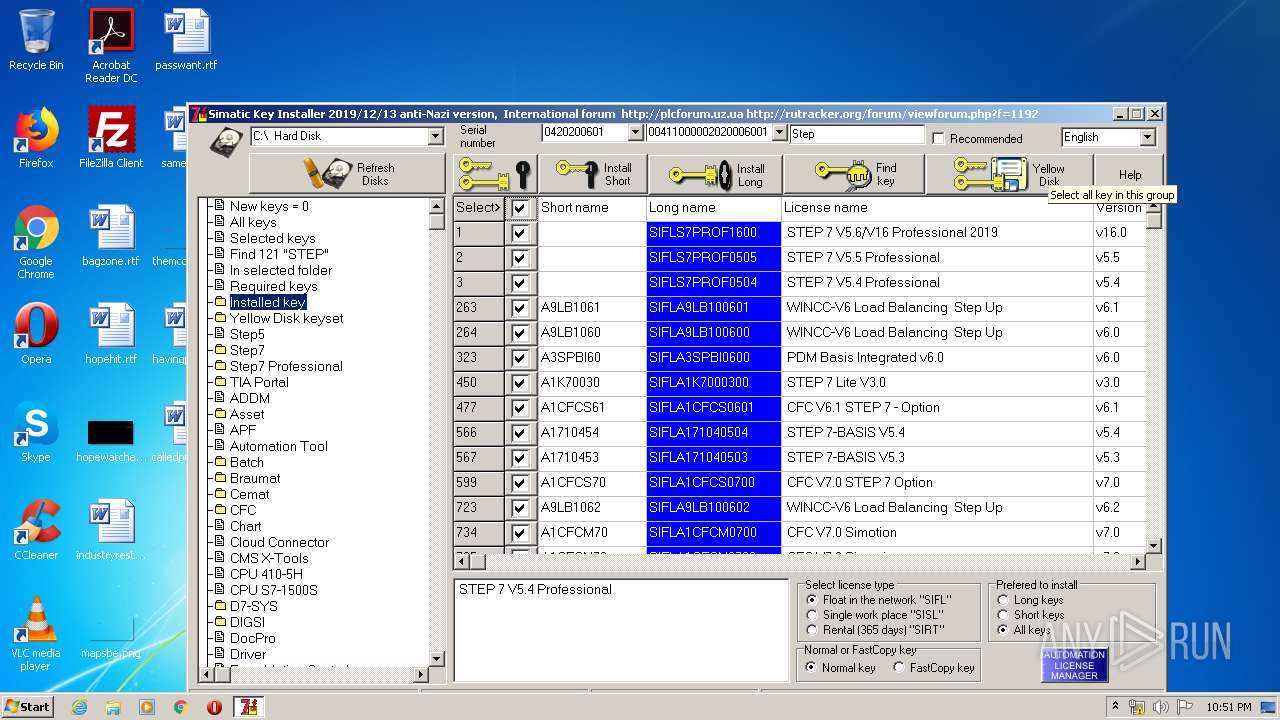Click the Step search text field
1280x720 pixels.
tap(857, 134)
